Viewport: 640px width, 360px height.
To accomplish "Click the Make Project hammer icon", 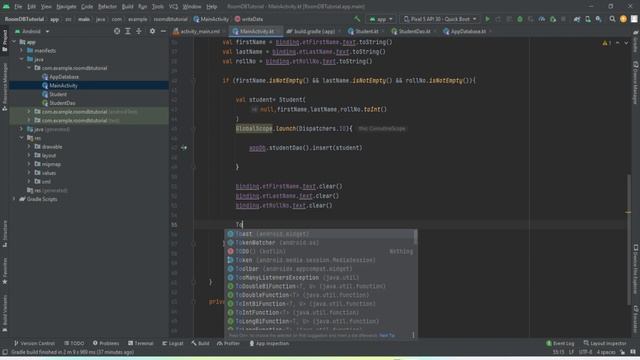I will pos(357,19).
